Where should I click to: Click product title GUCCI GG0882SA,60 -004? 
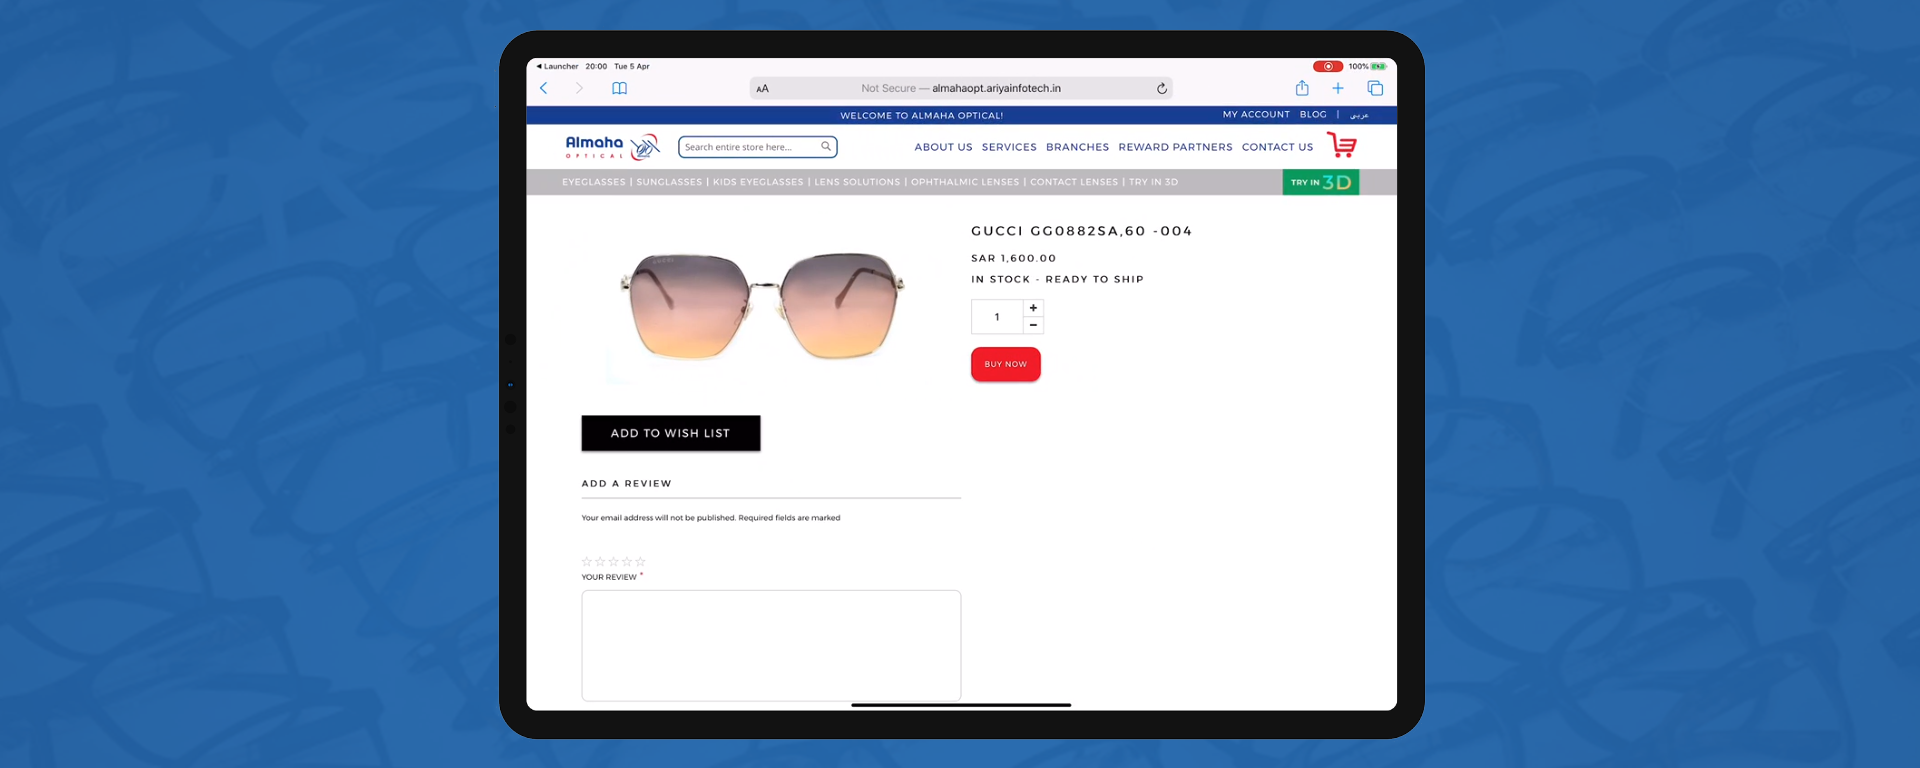[1081, 231]
